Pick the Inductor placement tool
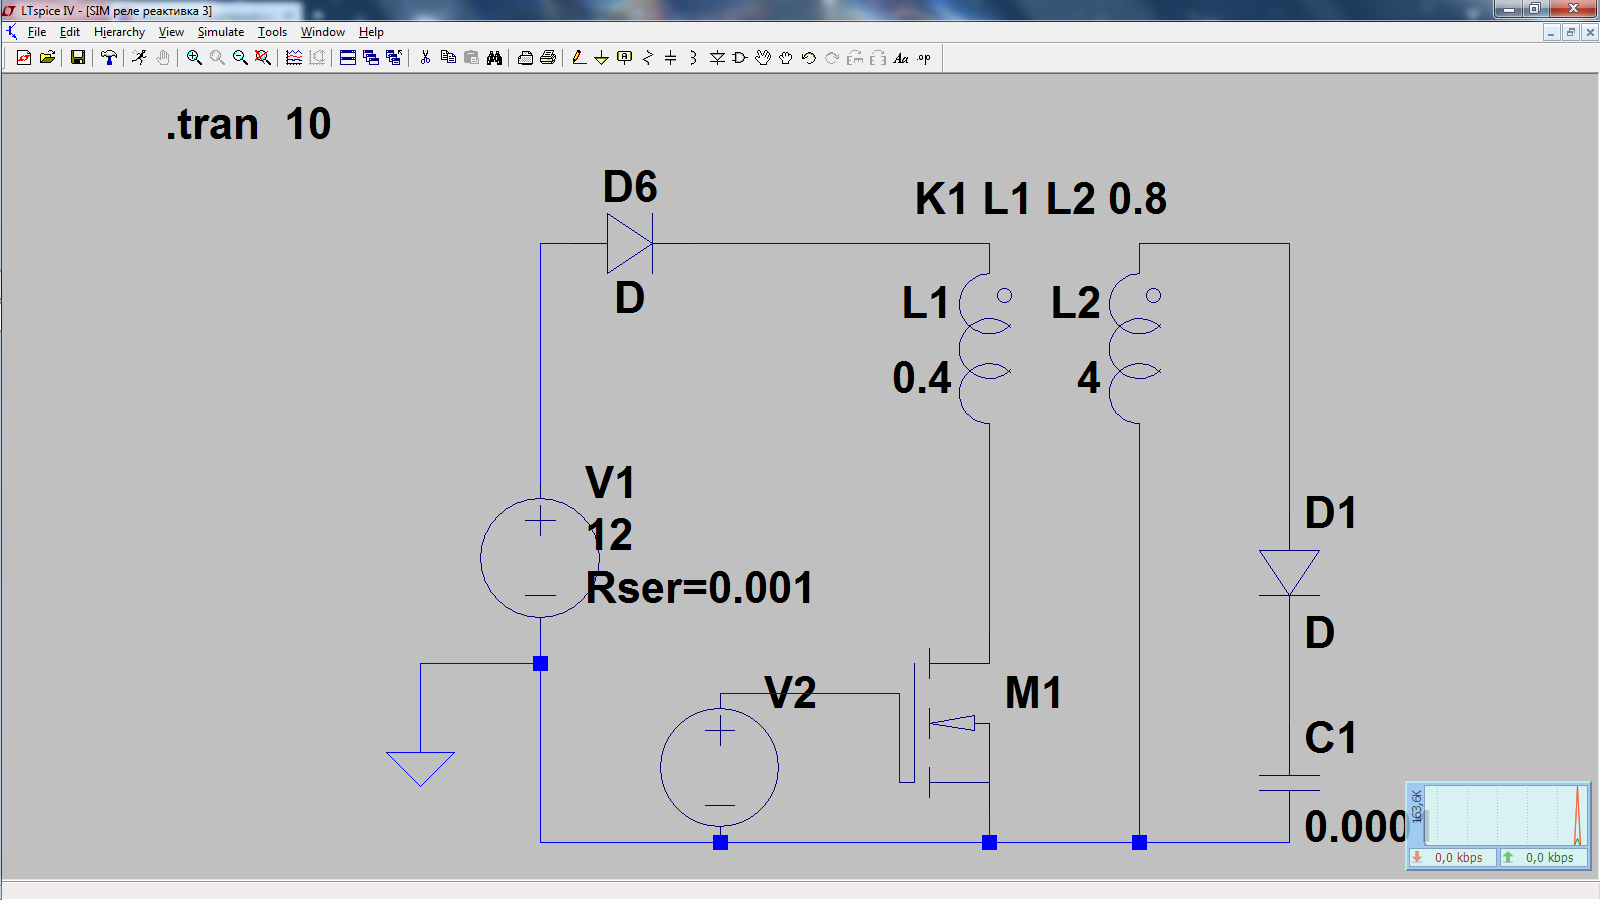Screen dimensions: 1600x900 [692, 58]
